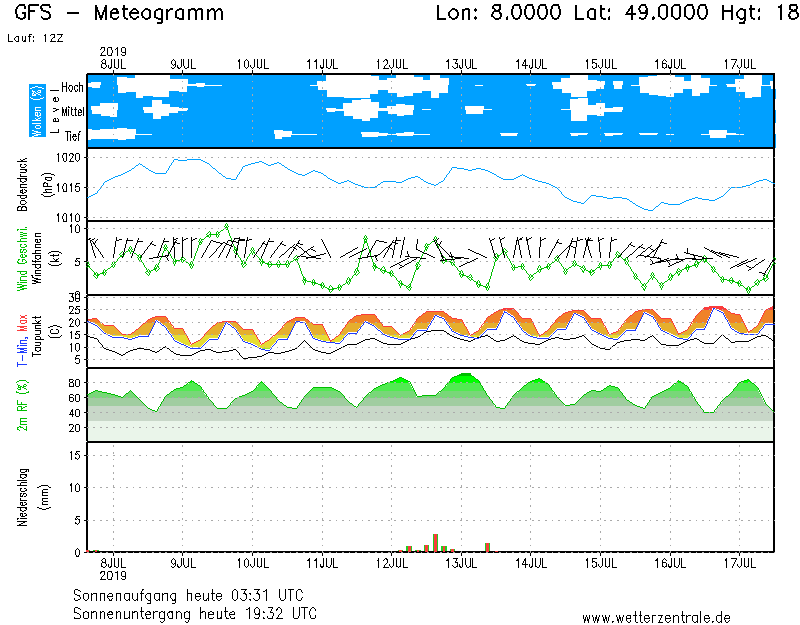Click the 80 tick on the humidity axis
Screen dimensions: 800x625
pyautogui.click(x=74, y=383)
